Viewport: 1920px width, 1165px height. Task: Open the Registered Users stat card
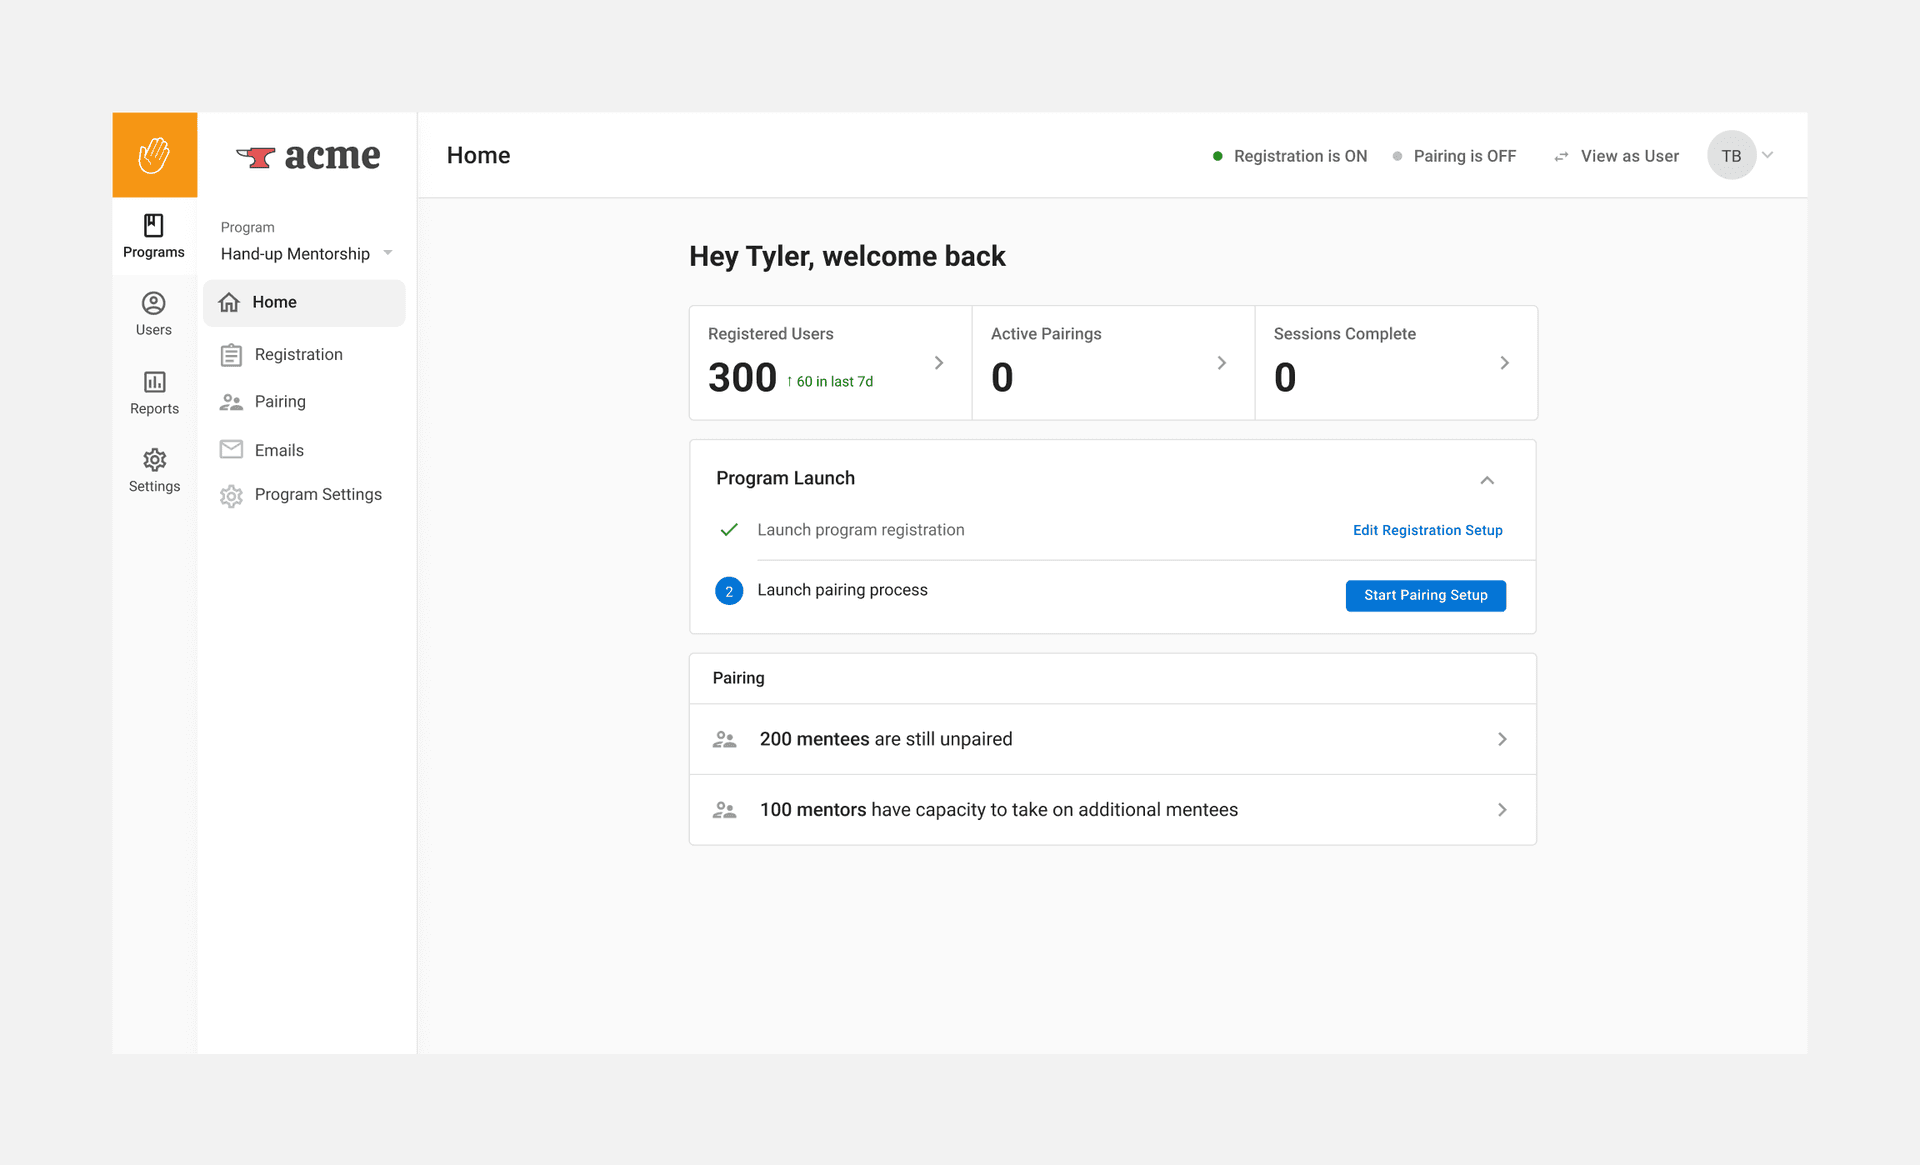tap(830, 363)
